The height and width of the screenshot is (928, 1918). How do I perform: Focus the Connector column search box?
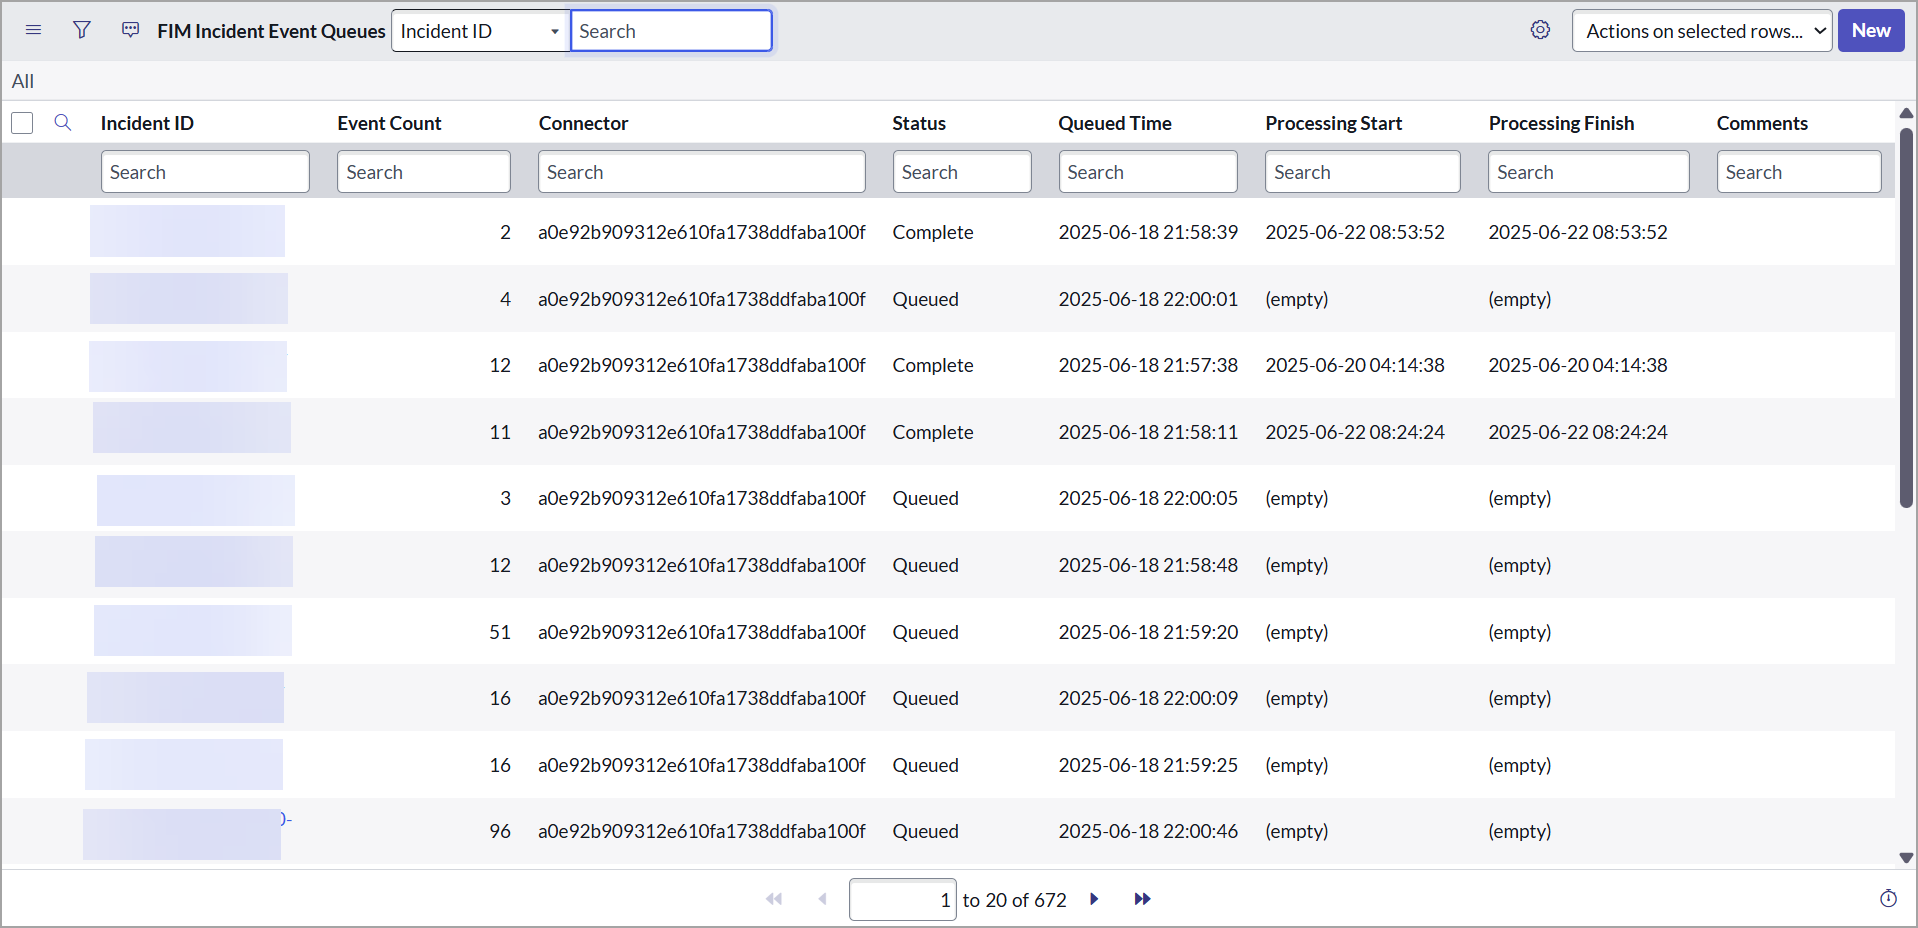coord(701,172)
